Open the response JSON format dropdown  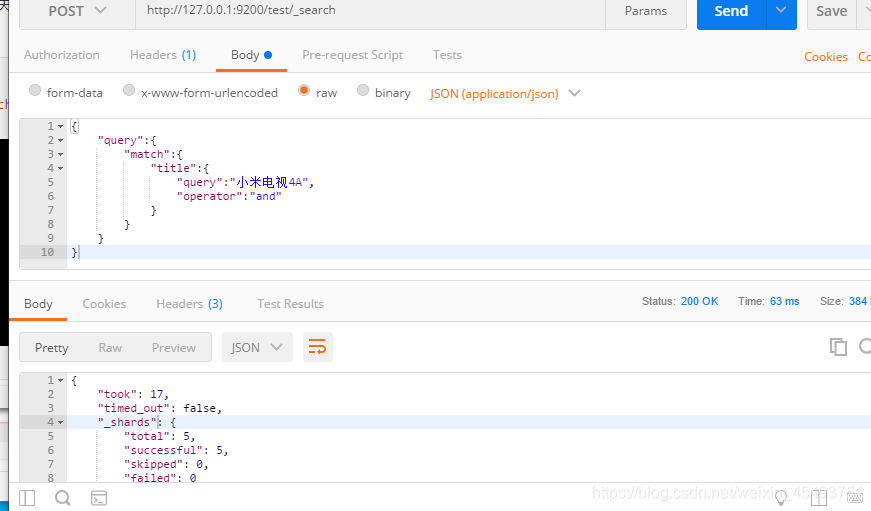click(257, 347)
